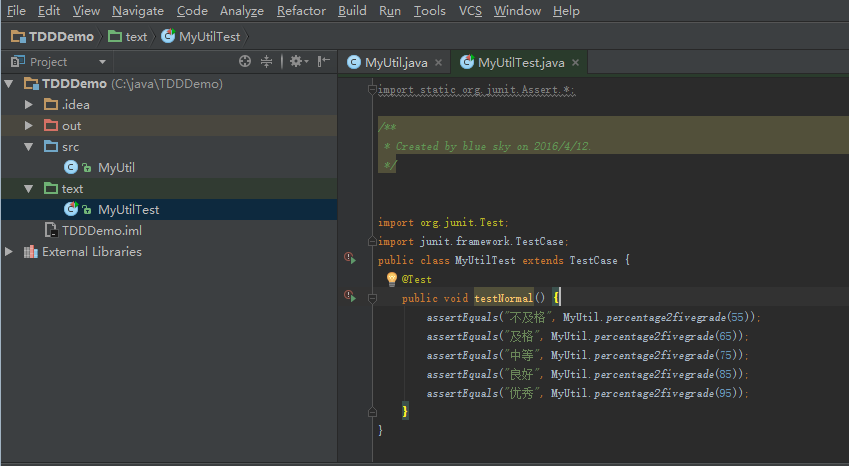This screenshot has height=466, width=849.
Task: Open the Window menu
Action: point(517,11)
